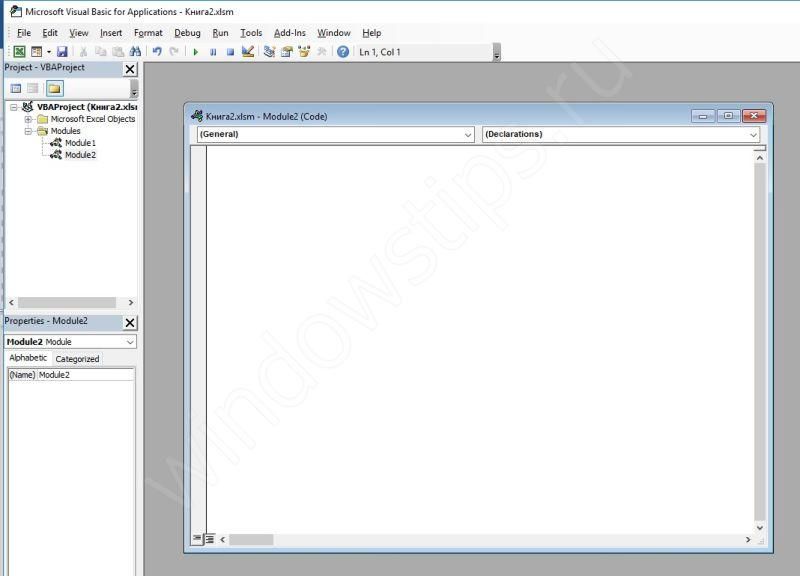The height and width of the screenshot is (576, 800).
Task: Open Module2 Module properties object dropdown
Action: click(x=70, y=341)
